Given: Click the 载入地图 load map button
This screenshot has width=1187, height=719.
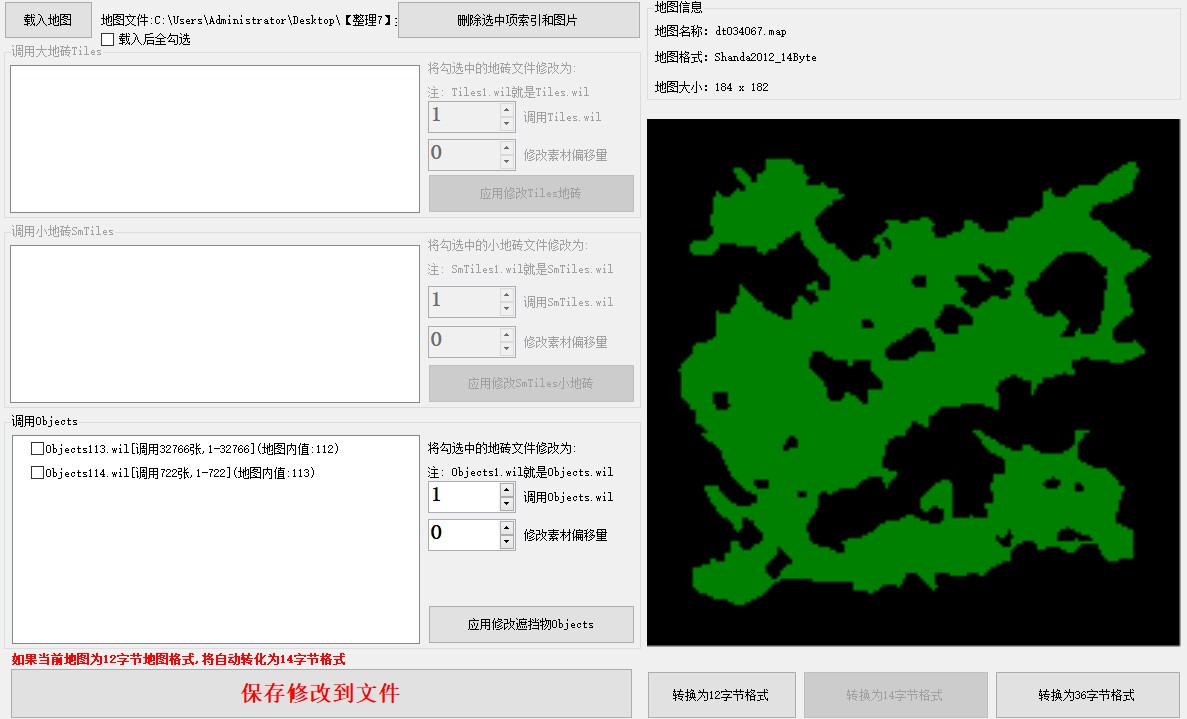Looking at the screenshot, I should point(48,20).
